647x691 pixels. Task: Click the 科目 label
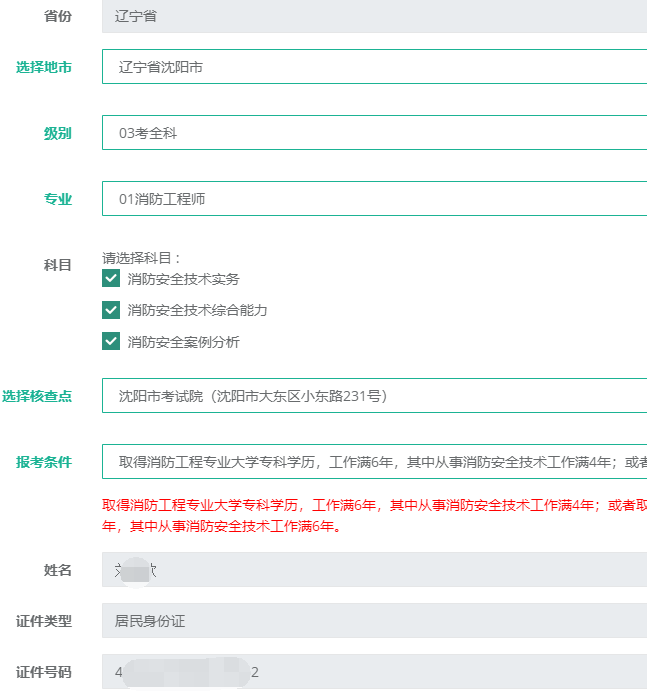pyautogui.click(x=57, y=265)
